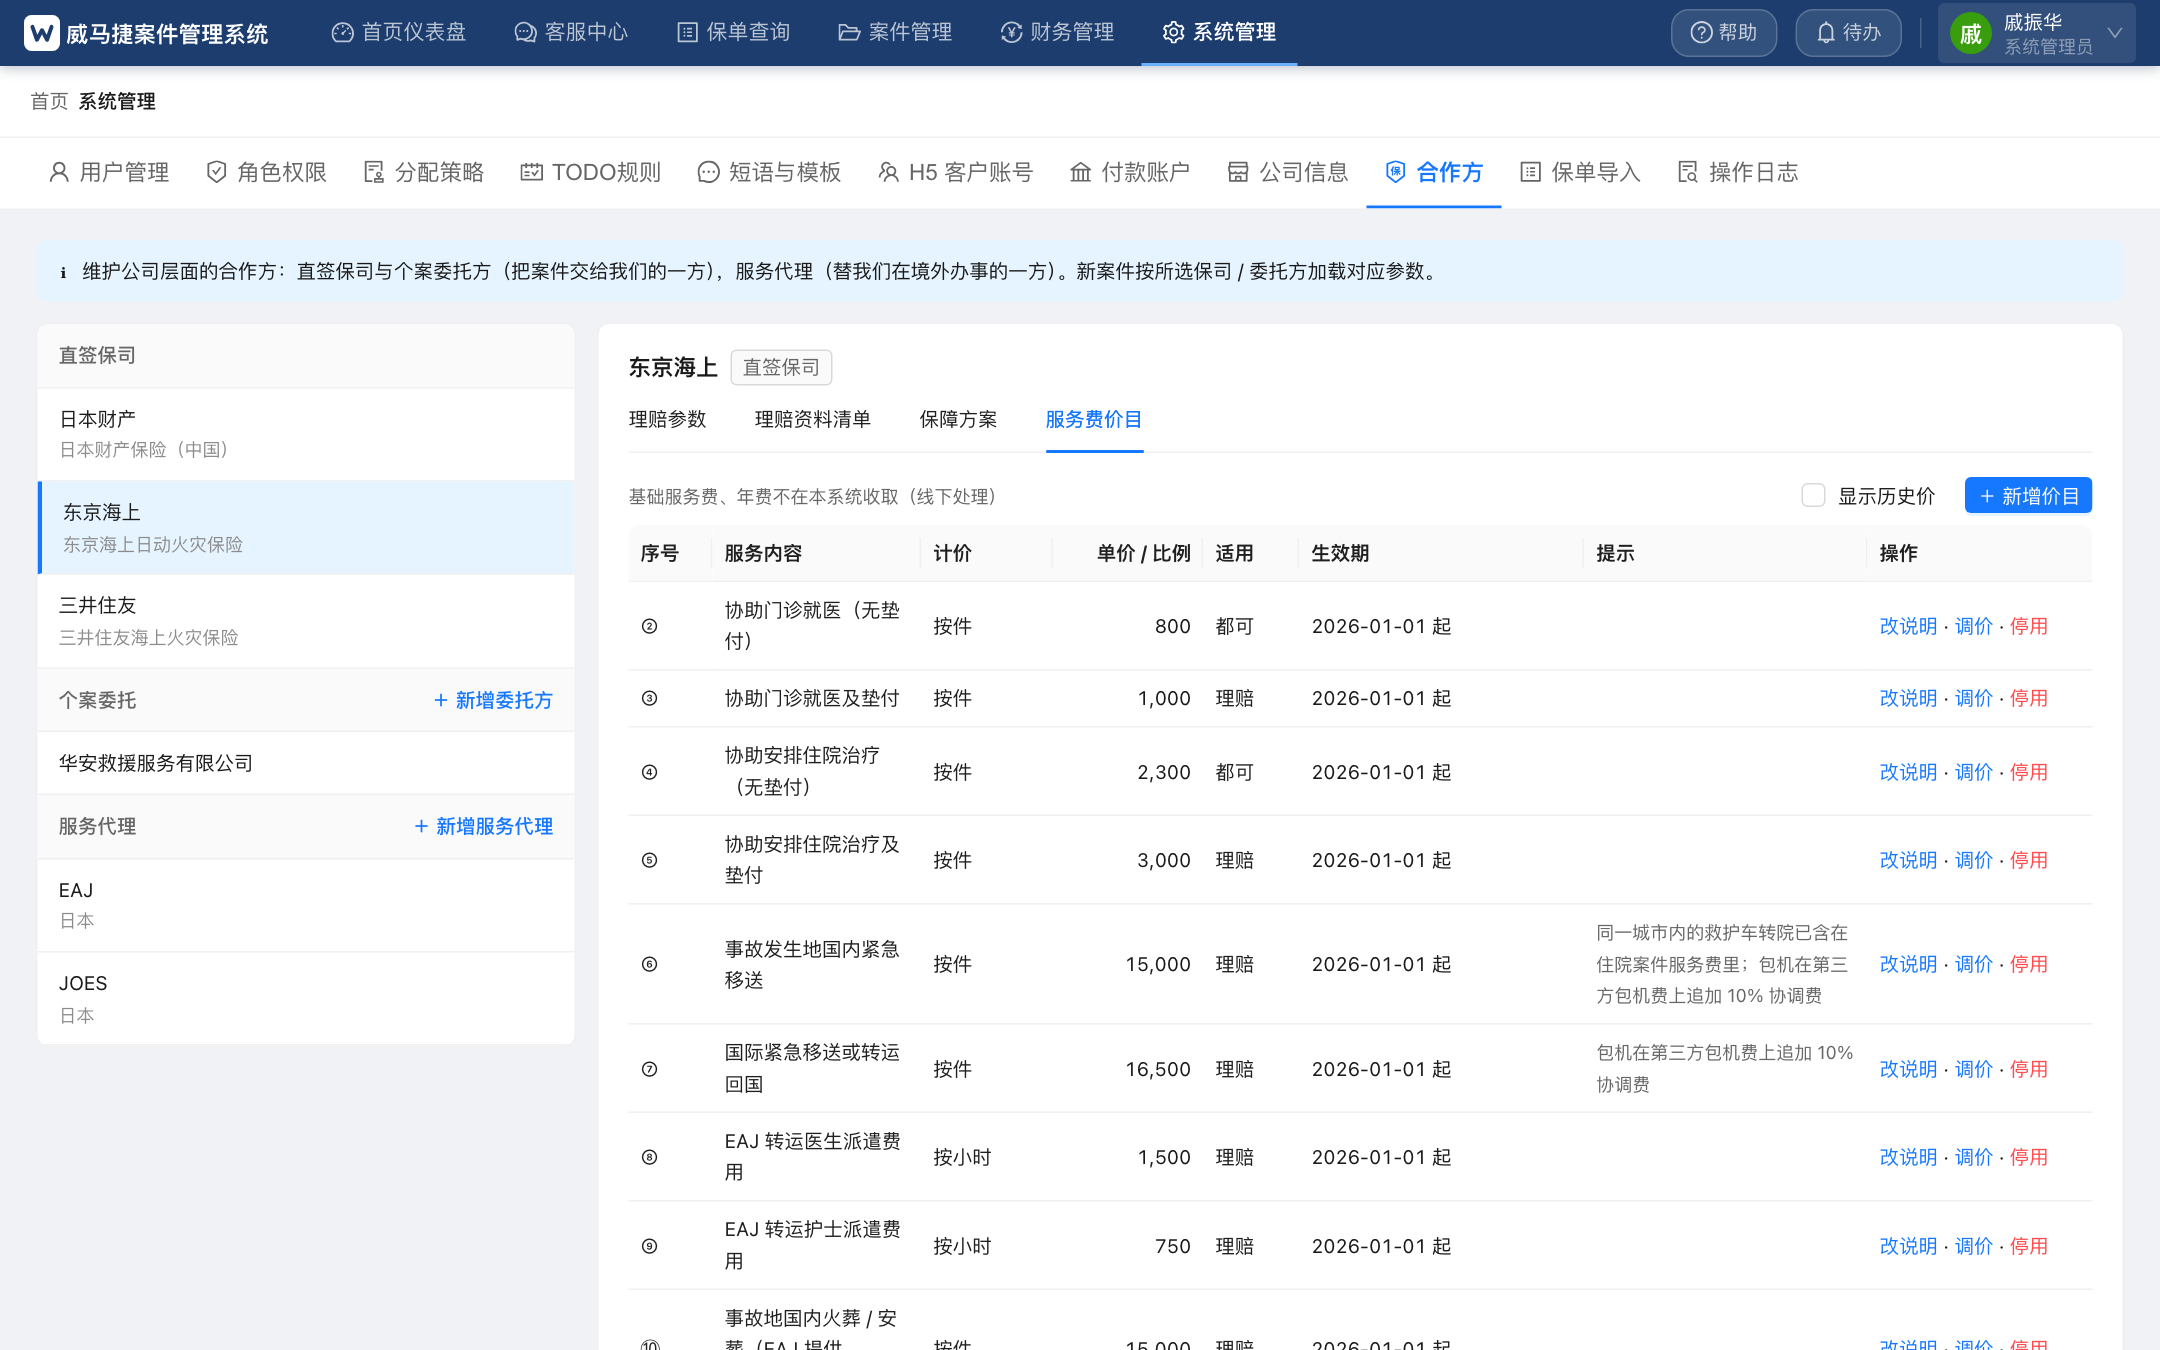Click the 保单查询 list icon
This screenshot has height=1350, width=2160.
pos(687,33)
